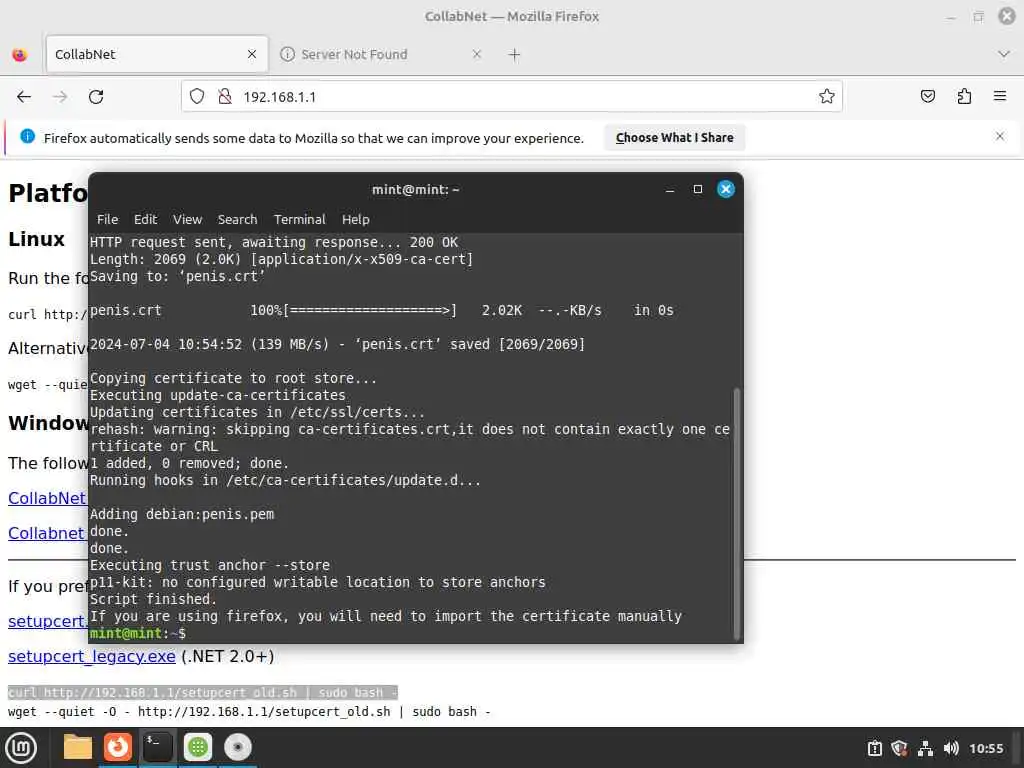The height and width of the screenshot is (768, 1024).
Task: Click the 'Script finished.' terminal line
Action: point(153,599)
